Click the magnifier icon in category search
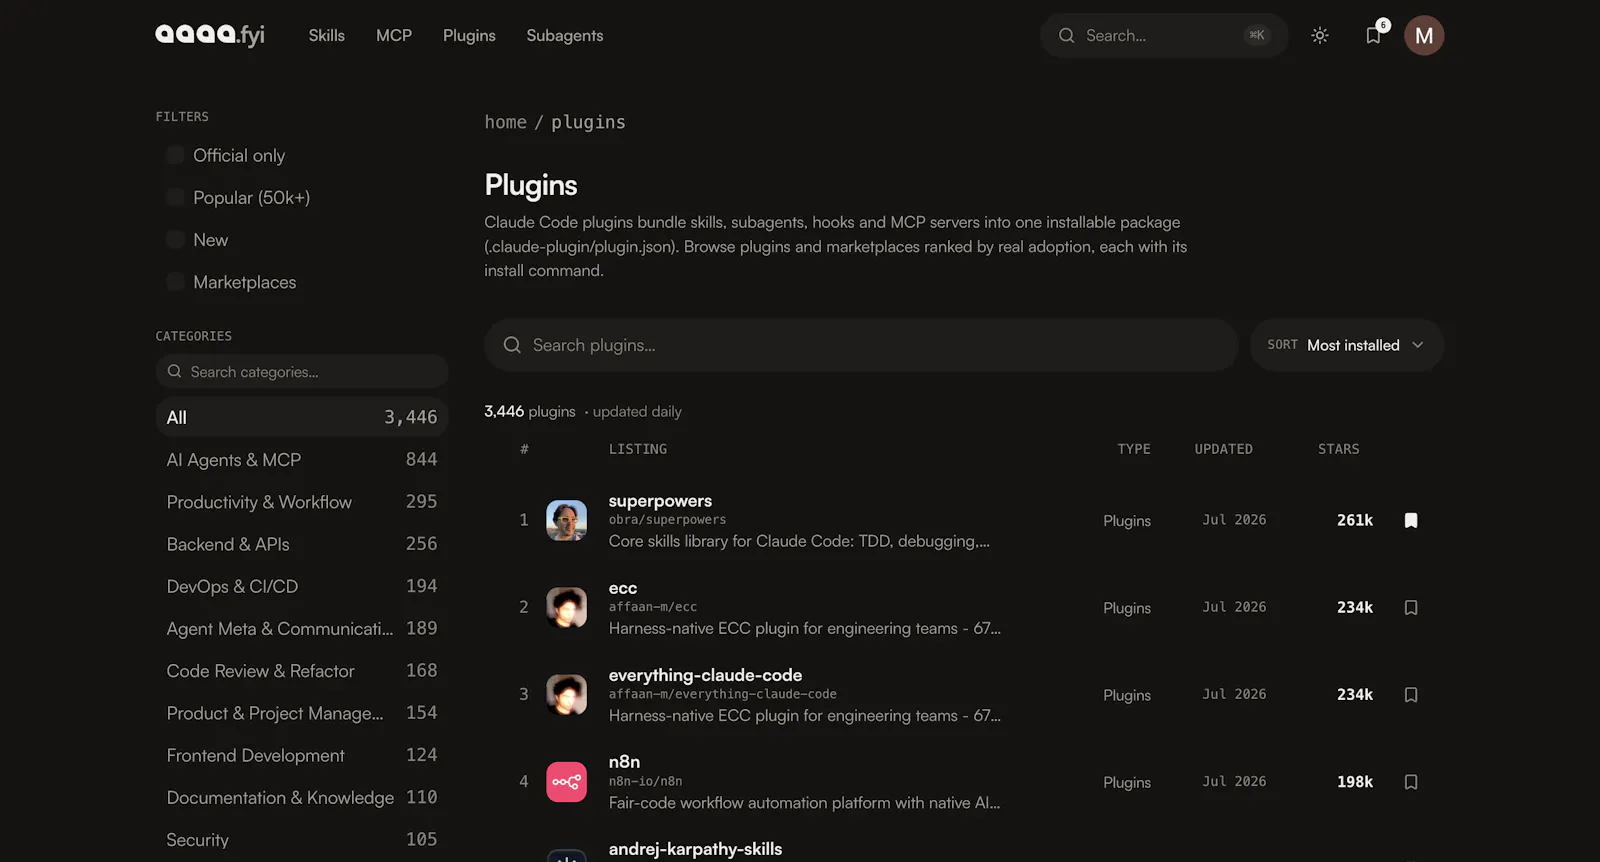 (x=175, y=371)
